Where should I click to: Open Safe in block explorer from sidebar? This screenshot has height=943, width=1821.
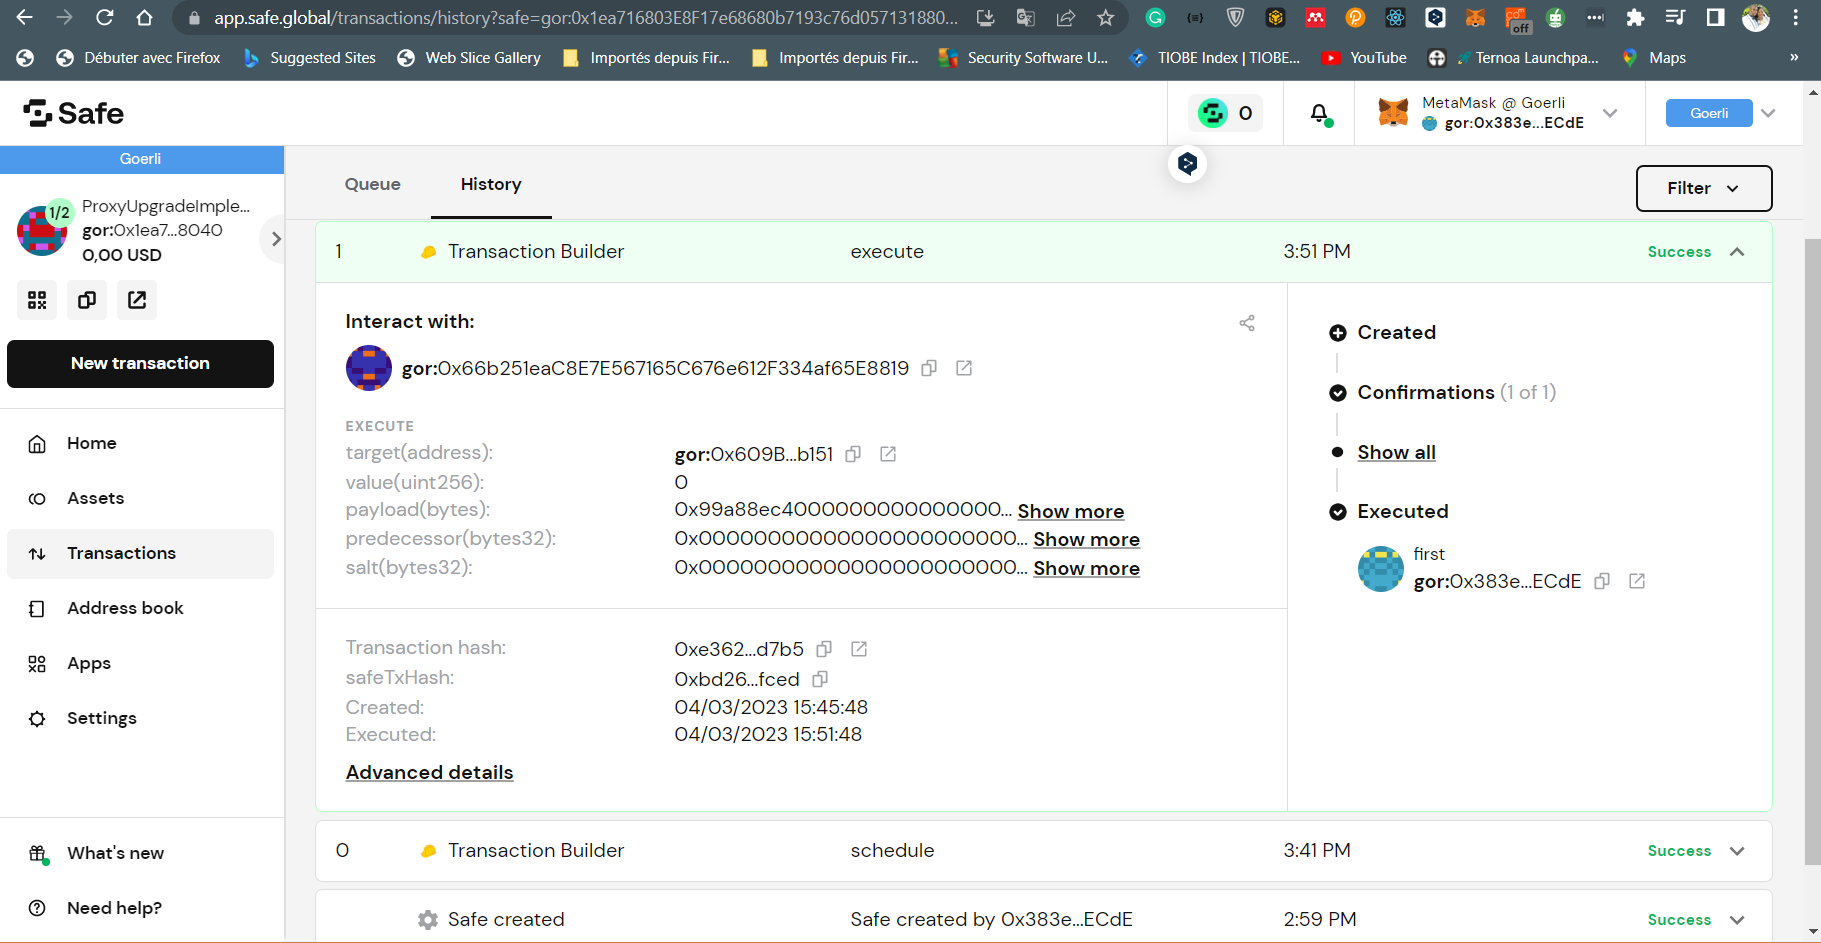coord(137,300)
